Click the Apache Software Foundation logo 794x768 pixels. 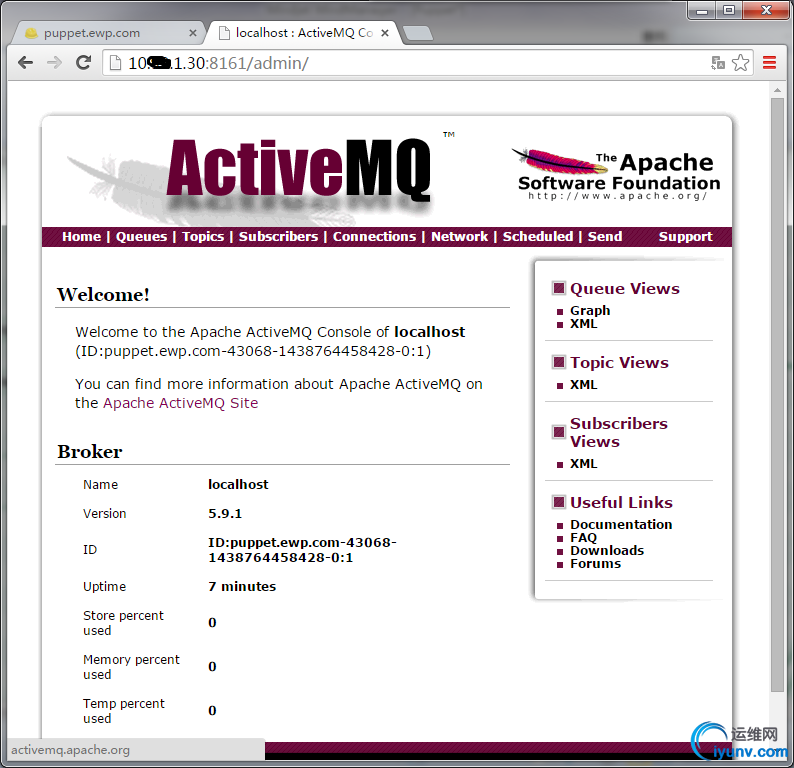tap(618, 175)
